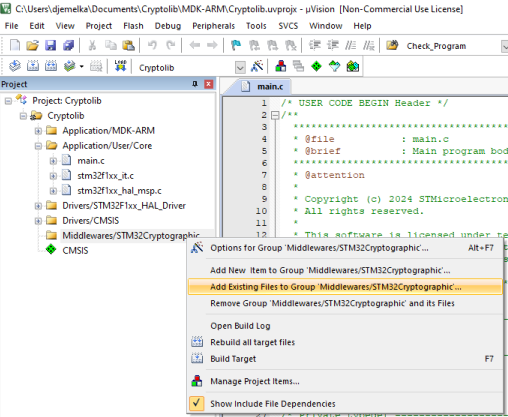Viewport: 508px width, 417px height.
Task: Select Options for Group Middlewares/STM32Cryptographic
Action: click(345, 248)
